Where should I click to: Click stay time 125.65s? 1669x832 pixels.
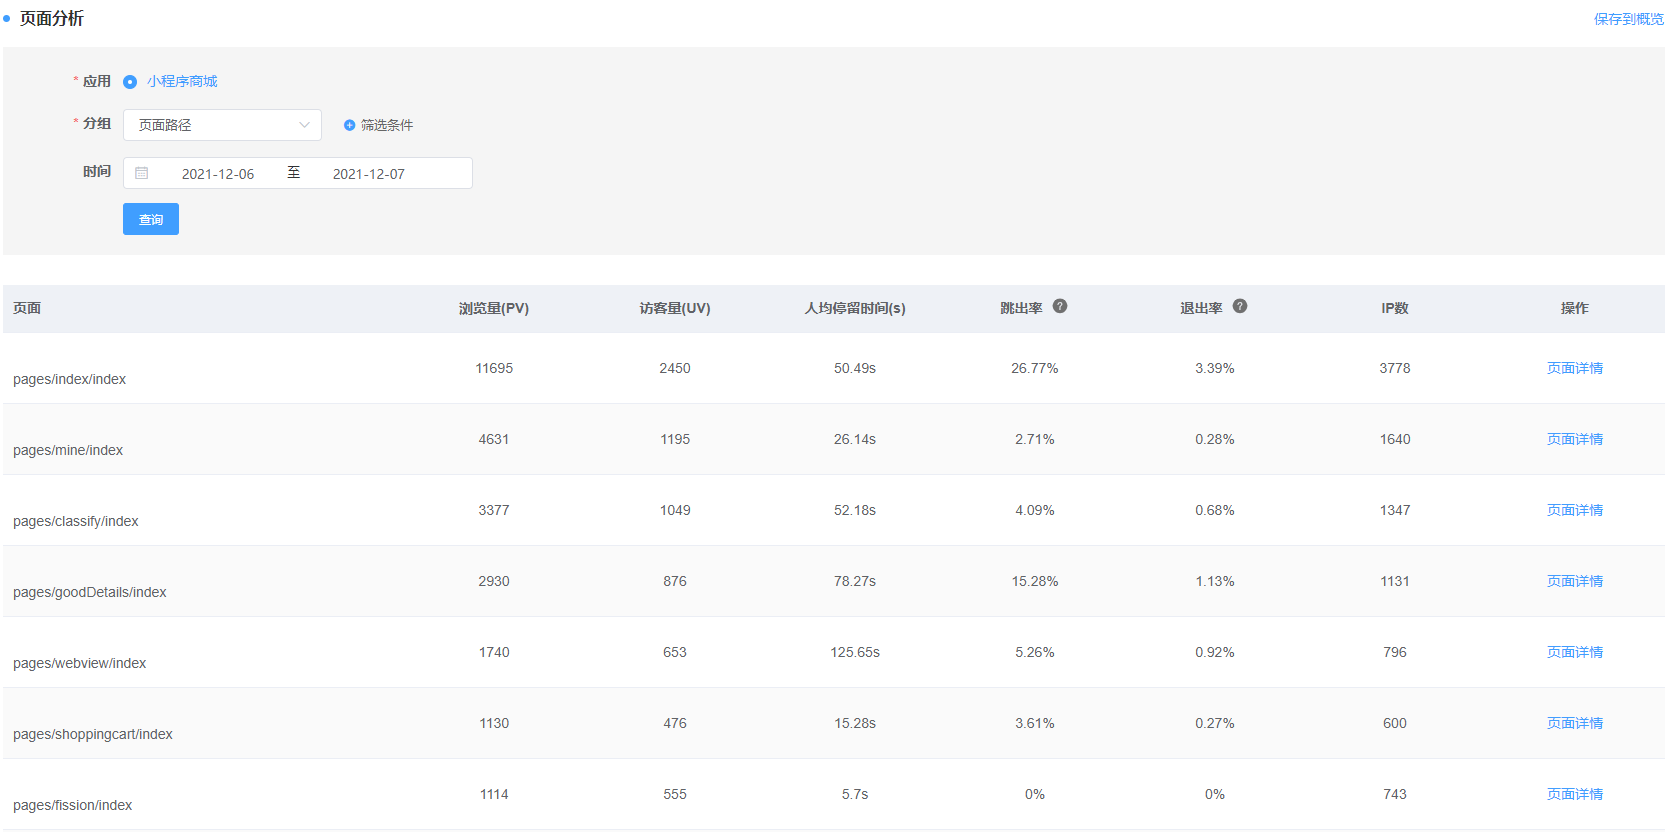pos(855,652)
